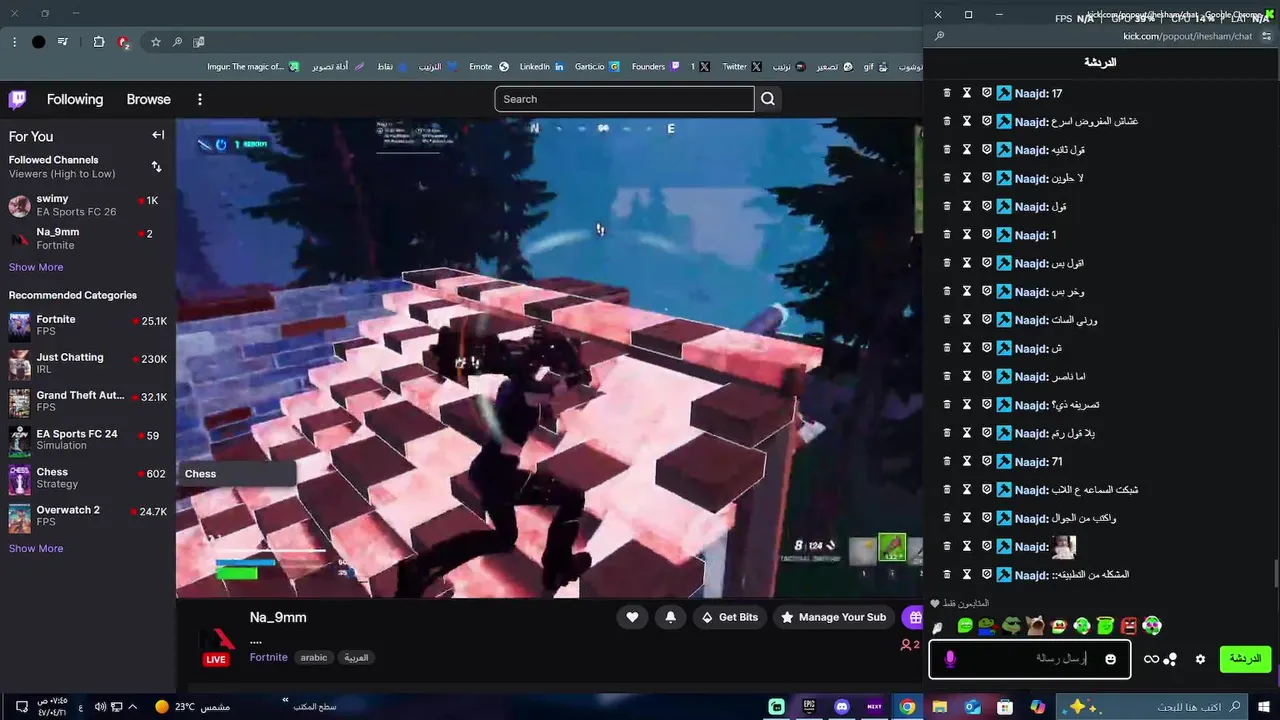This screenshot has width=1280, height=720.
Task: Open Following tab on Twitch
Action: (x=75, y=99)
